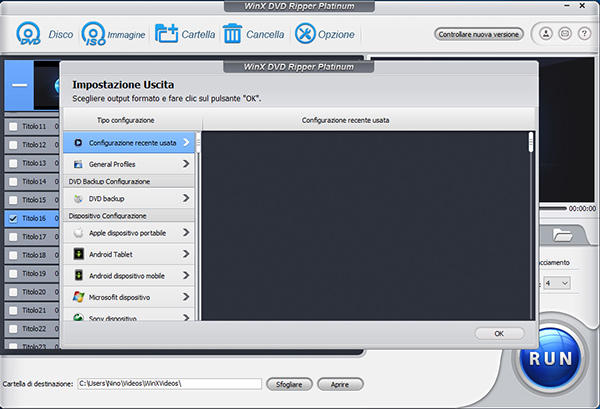
Task: Click the Tipo configurazione column header
Action: click(126, 120)
